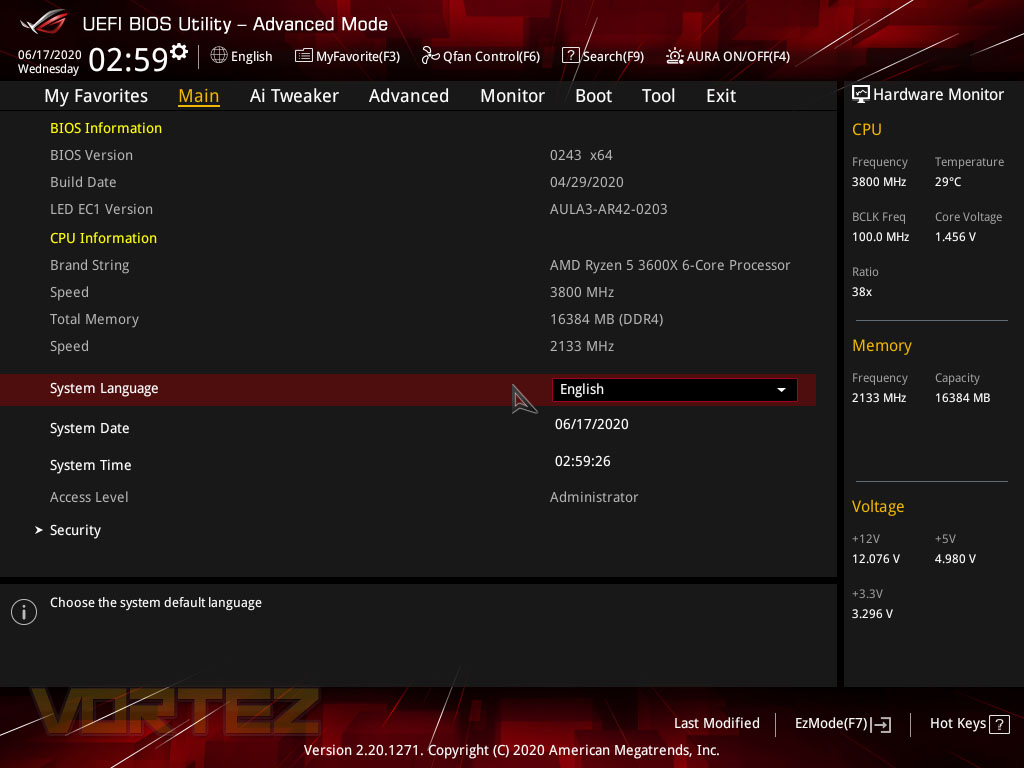Viewport: 1024px width, 768px height.
Task: Open the Security menu item
Action: (75, 530)
